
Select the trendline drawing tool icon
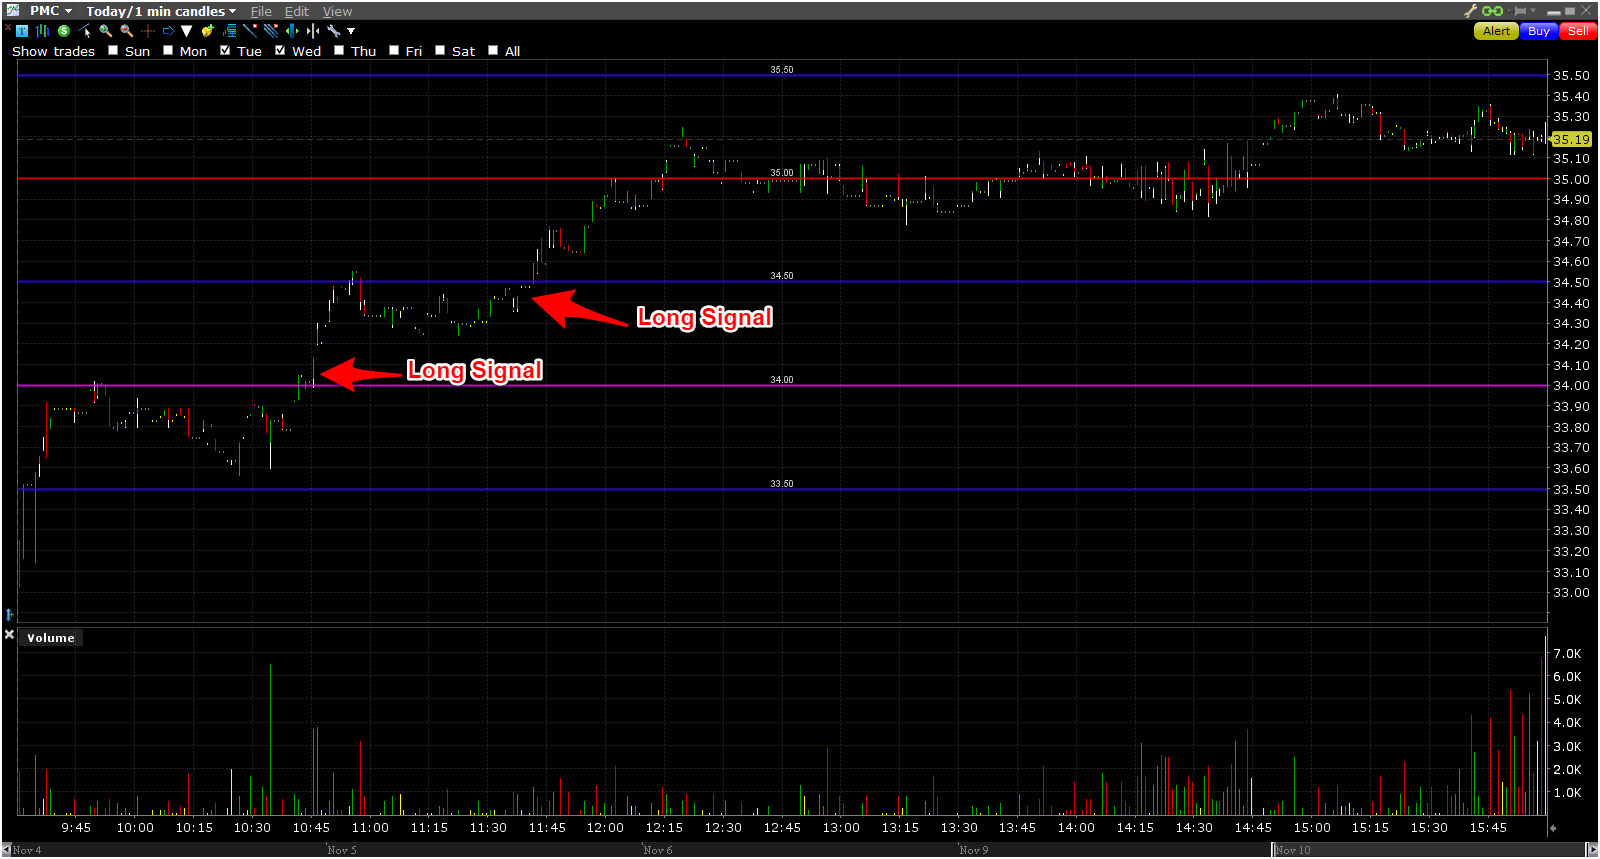pyautogui.click(x=250, y=30)
